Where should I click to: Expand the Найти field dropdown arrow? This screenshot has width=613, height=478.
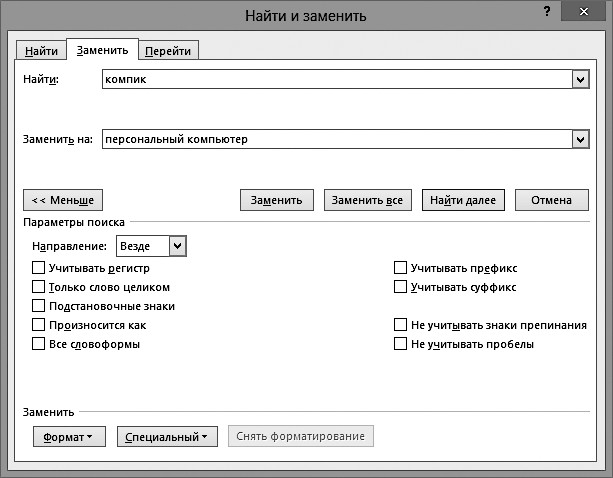click(579, 79)
